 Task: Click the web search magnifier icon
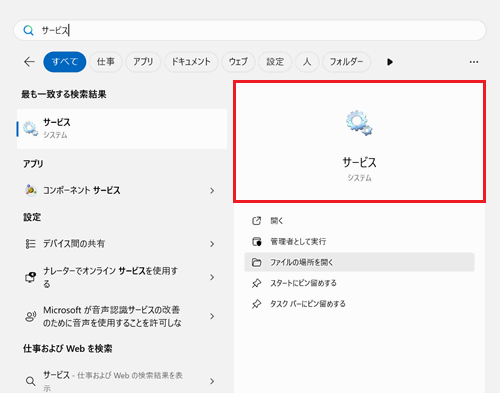point(31,381)
